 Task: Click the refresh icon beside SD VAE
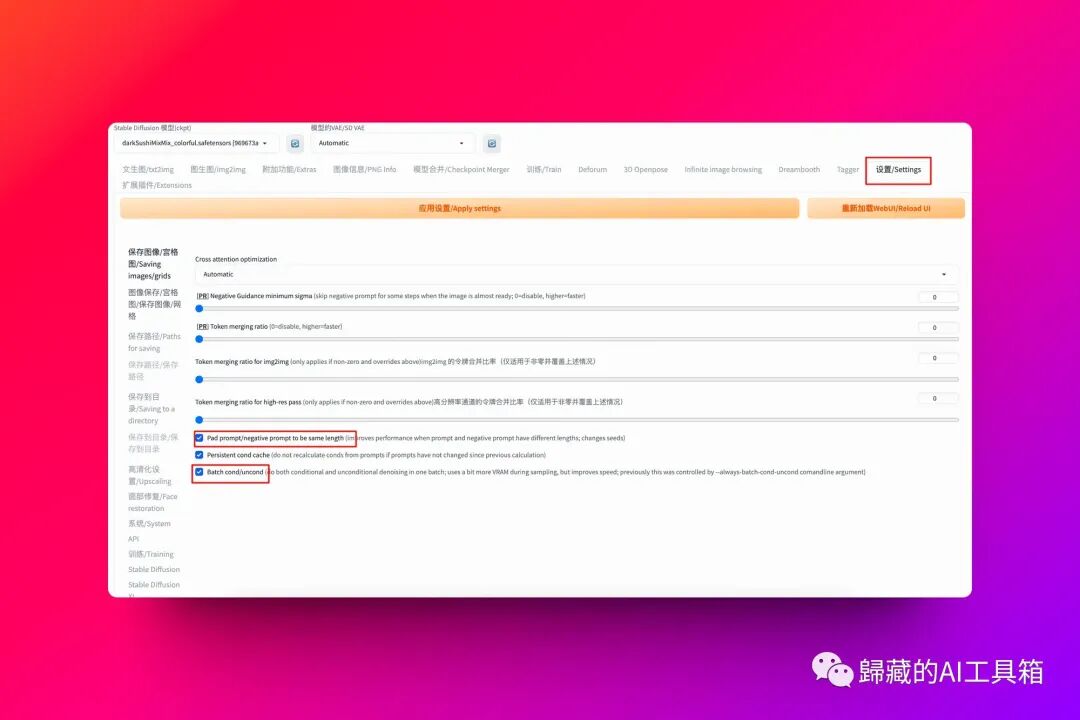coord(492,143)
